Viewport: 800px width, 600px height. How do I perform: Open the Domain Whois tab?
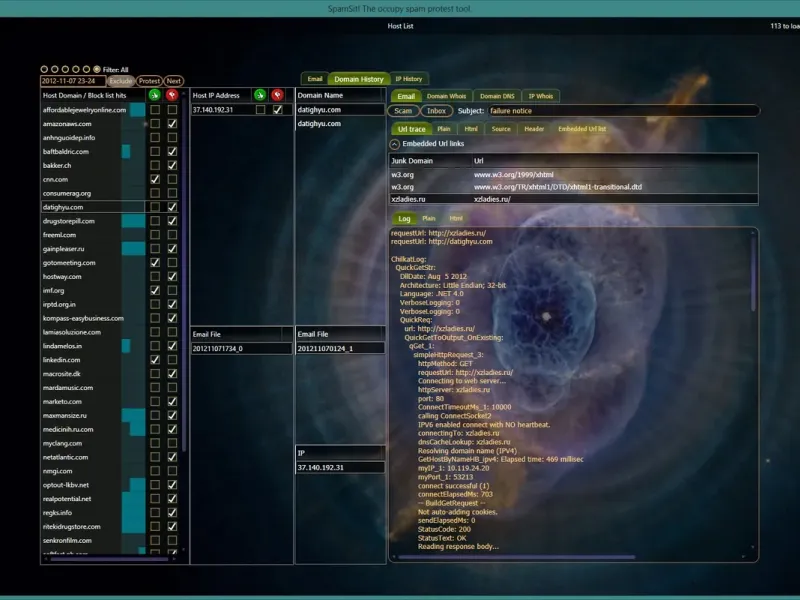(446, 96)
